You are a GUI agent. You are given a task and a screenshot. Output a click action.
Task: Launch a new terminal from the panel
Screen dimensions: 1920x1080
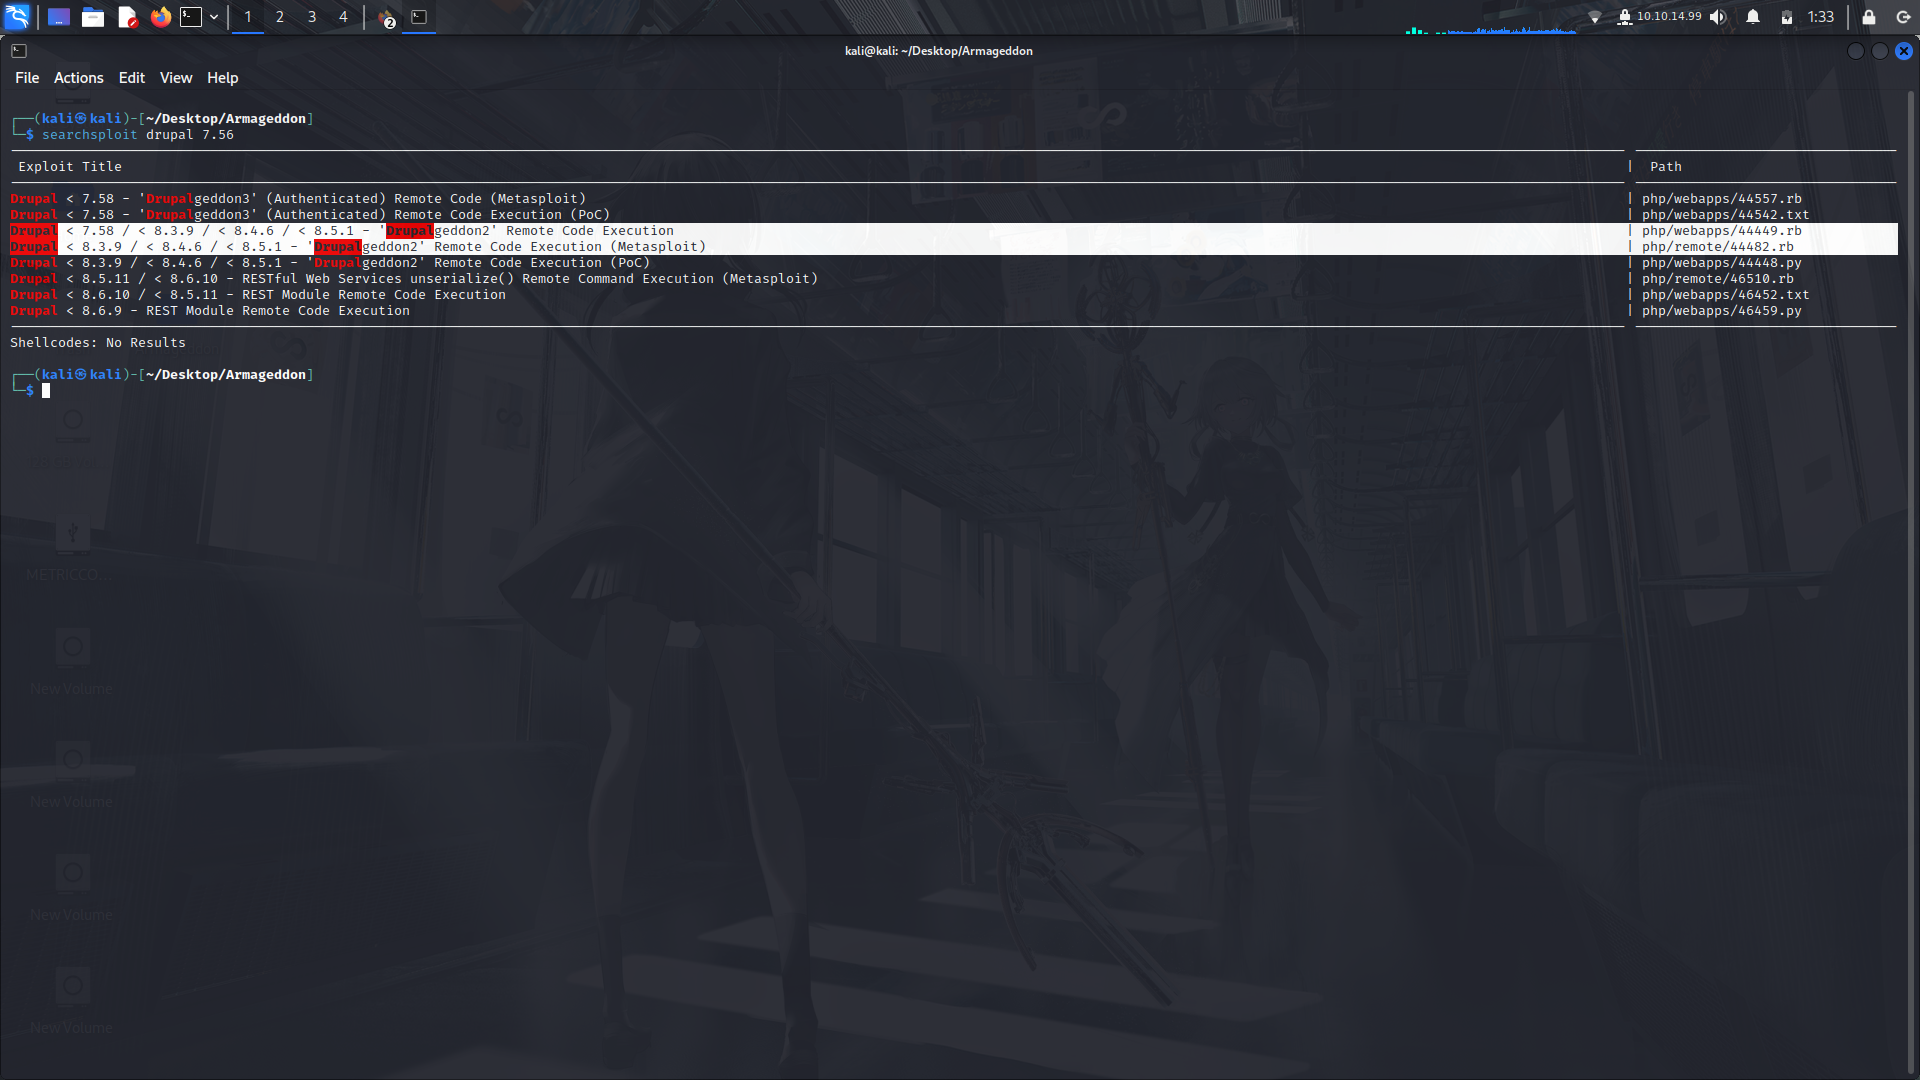click(x=193, y=16)
